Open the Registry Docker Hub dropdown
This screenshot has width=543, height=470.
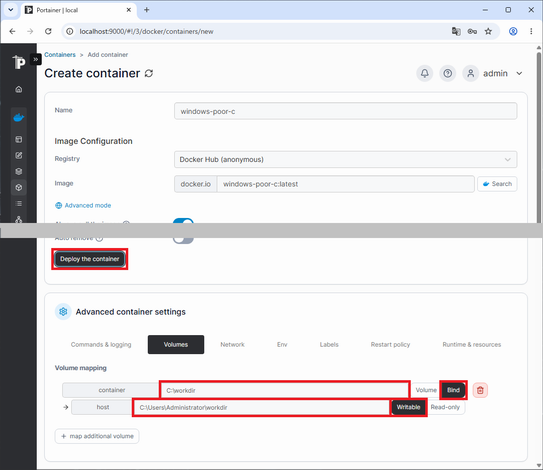coord(346,160)
